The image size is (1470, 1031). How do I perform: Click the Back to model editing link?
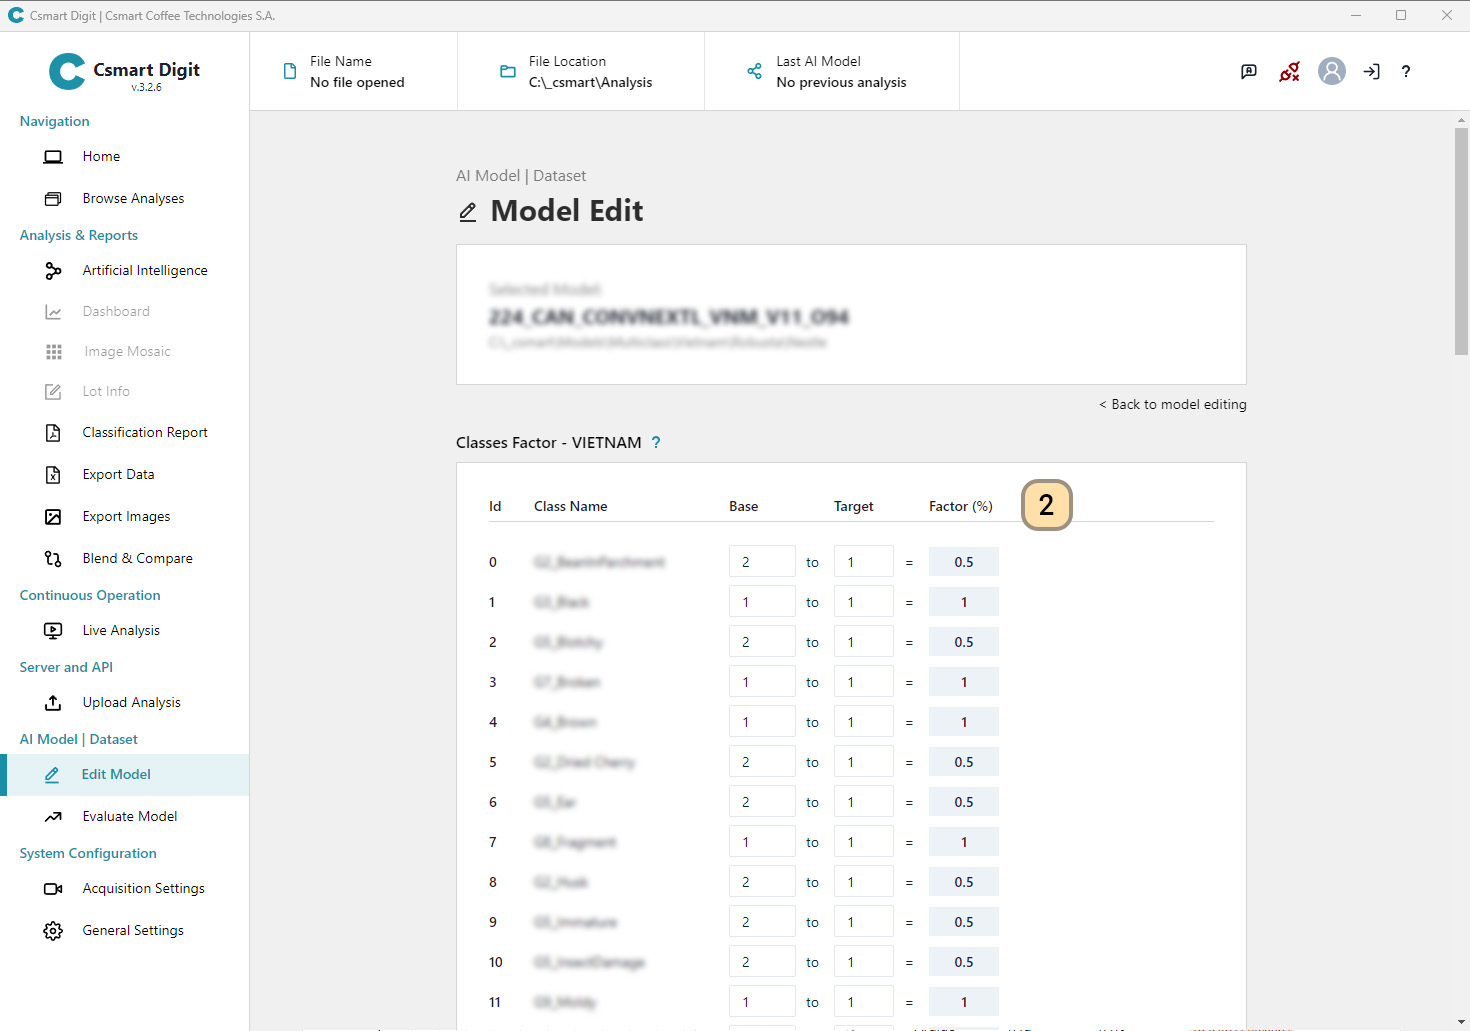(1172, 404)
